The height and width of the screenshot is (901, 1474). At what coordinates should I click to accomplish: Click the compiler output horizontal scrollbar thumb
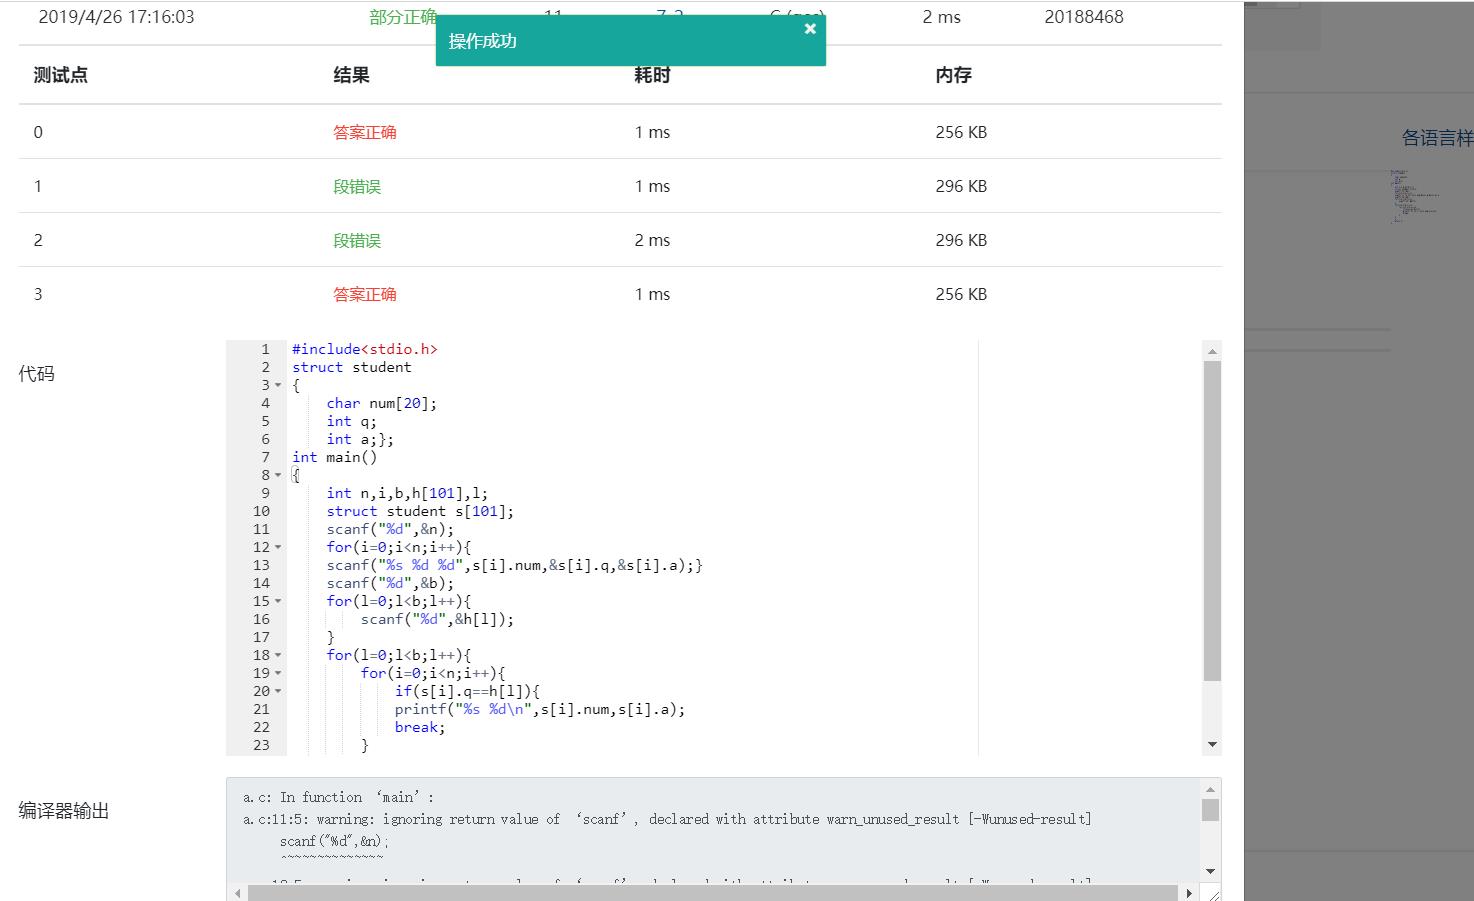coord(713,893)
